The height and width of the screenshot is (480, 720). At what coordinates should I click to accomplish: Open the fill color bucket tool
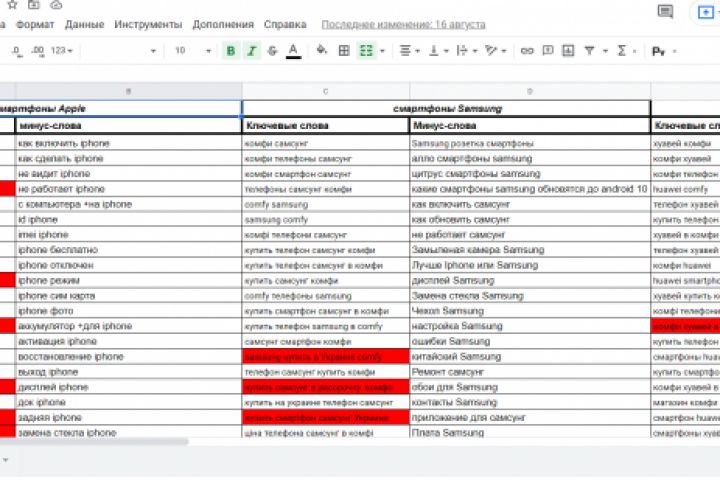pos(322,50)
